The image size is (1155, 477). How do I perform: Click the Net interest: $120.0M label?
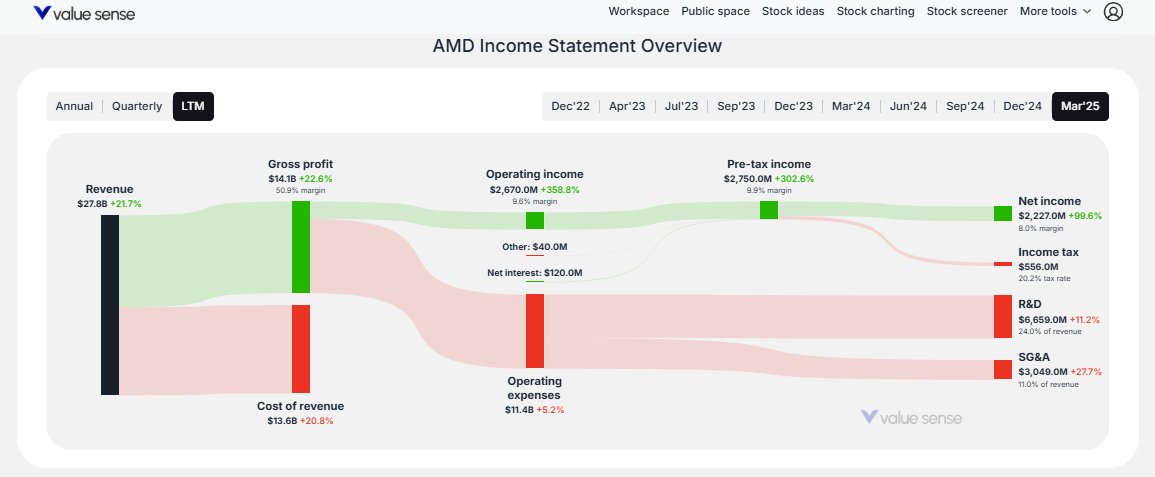535,272
